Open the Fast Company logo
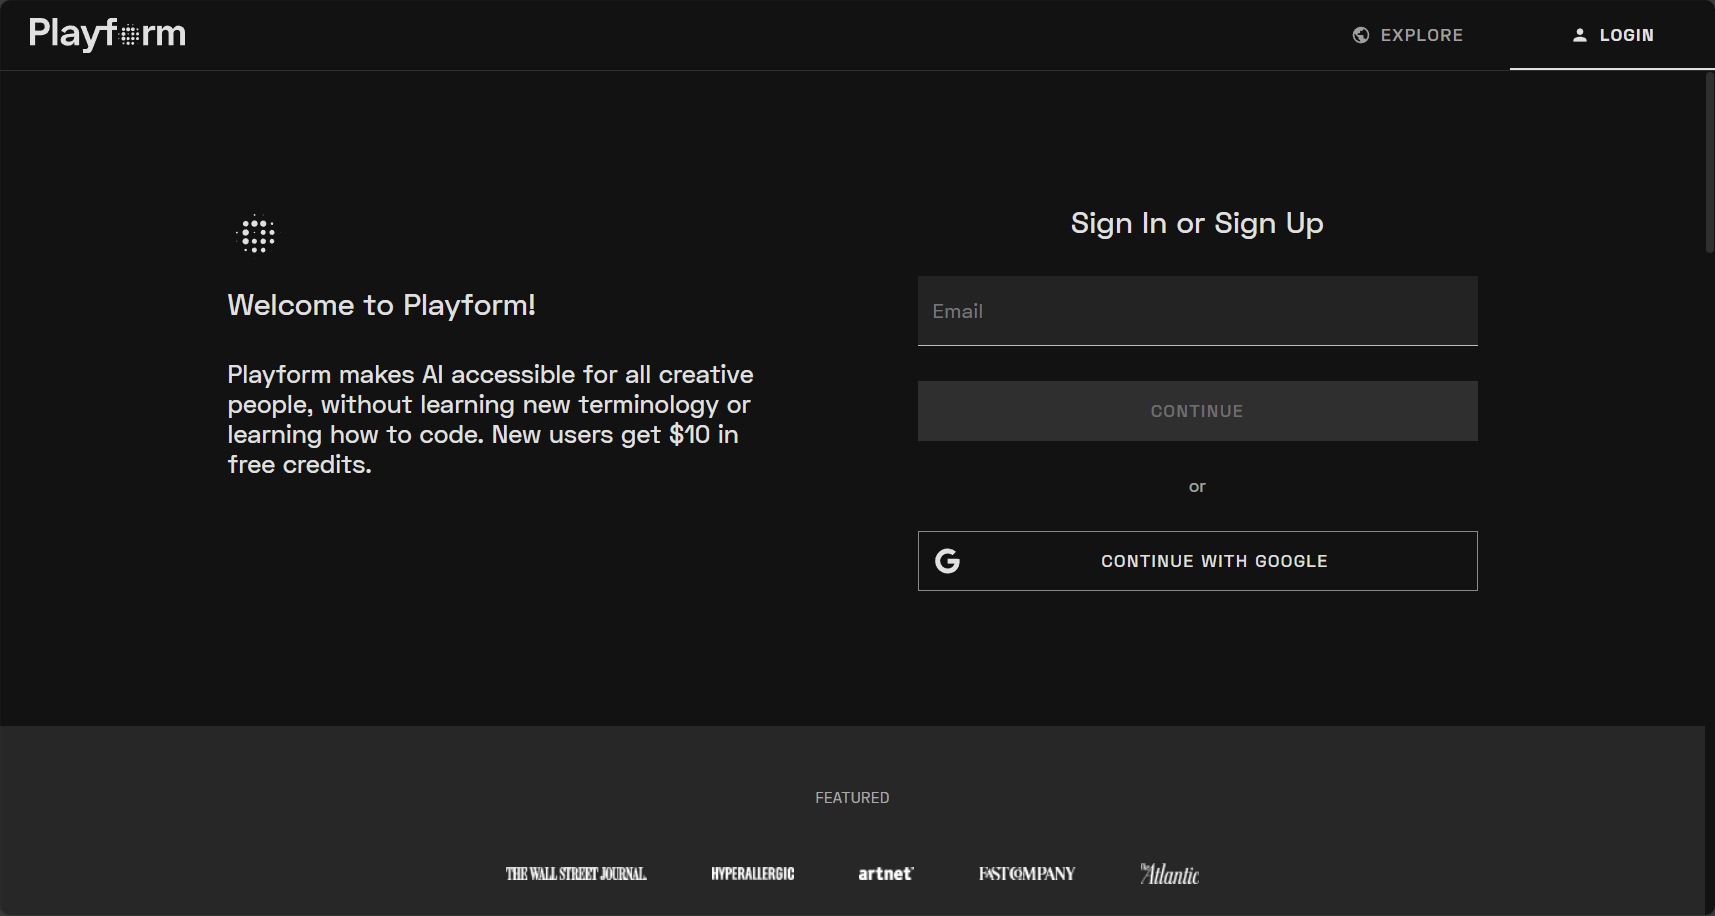 pyautogui.click(x=1027, y=874)
